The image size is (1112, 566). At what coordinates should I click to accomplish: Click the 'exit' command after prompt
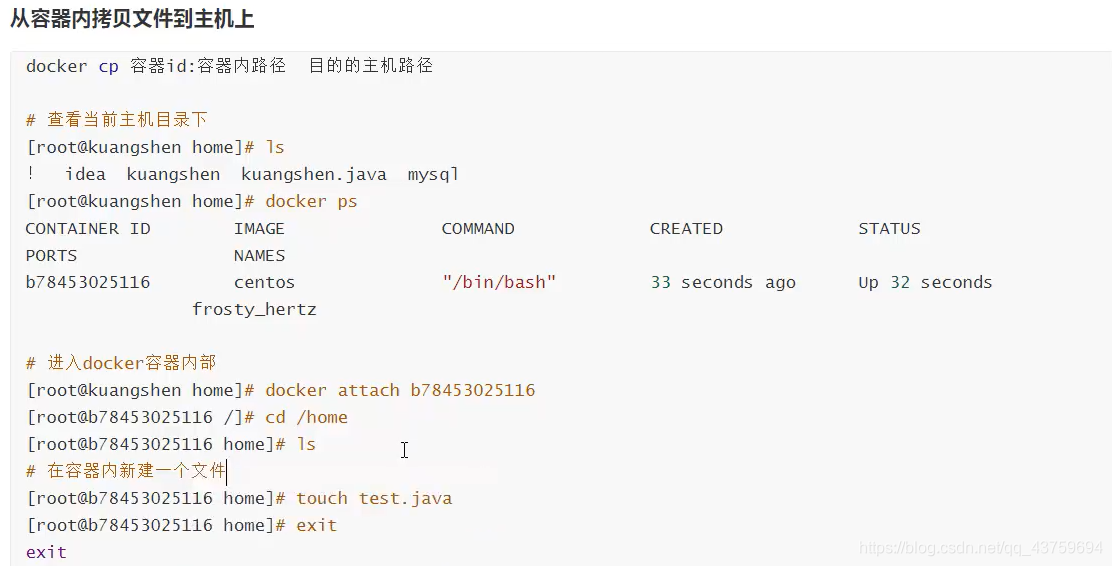(x=316, y=525)
